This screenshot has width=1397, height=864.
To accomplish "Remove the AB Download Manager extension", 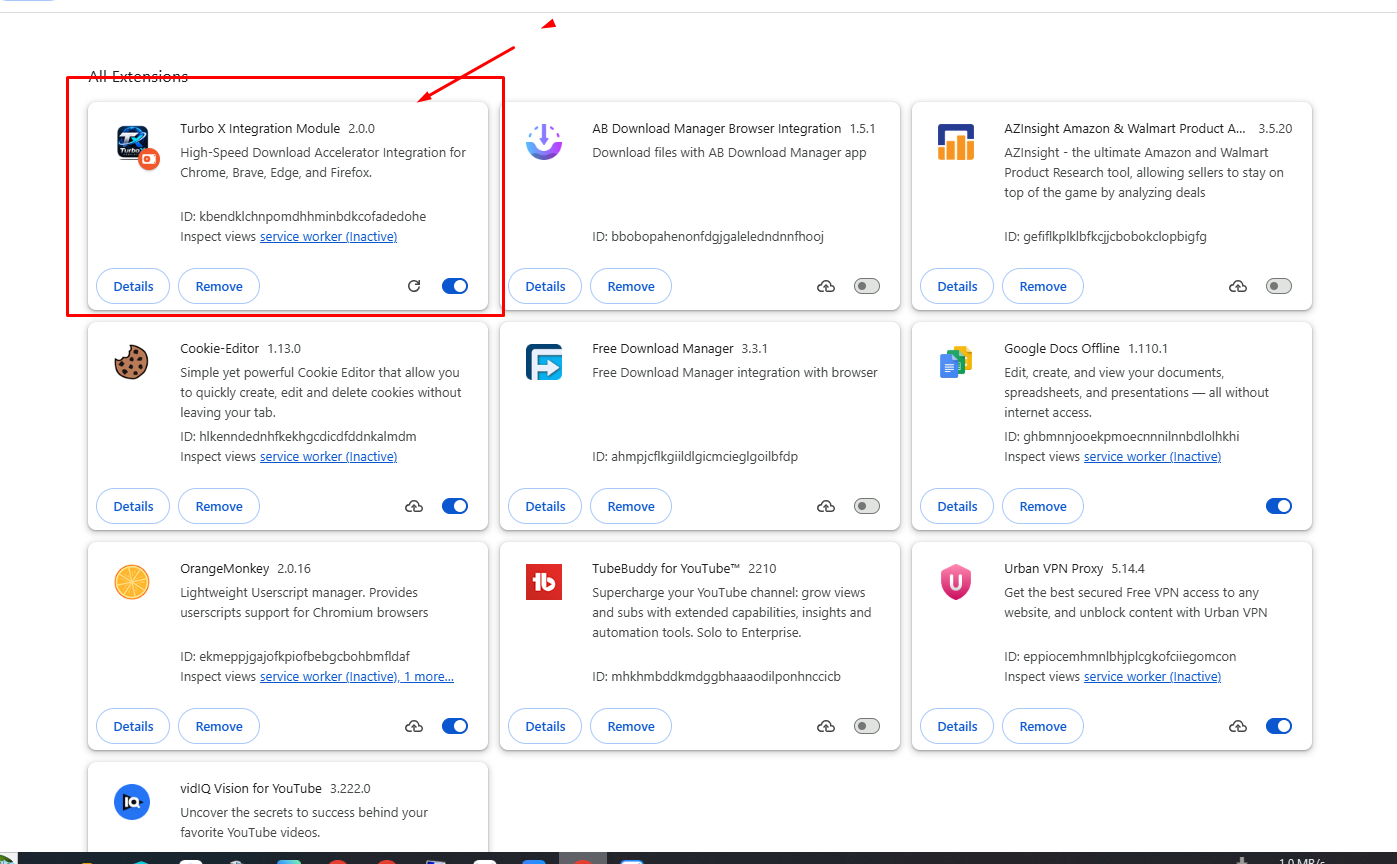I will click(x=631, y=286).
